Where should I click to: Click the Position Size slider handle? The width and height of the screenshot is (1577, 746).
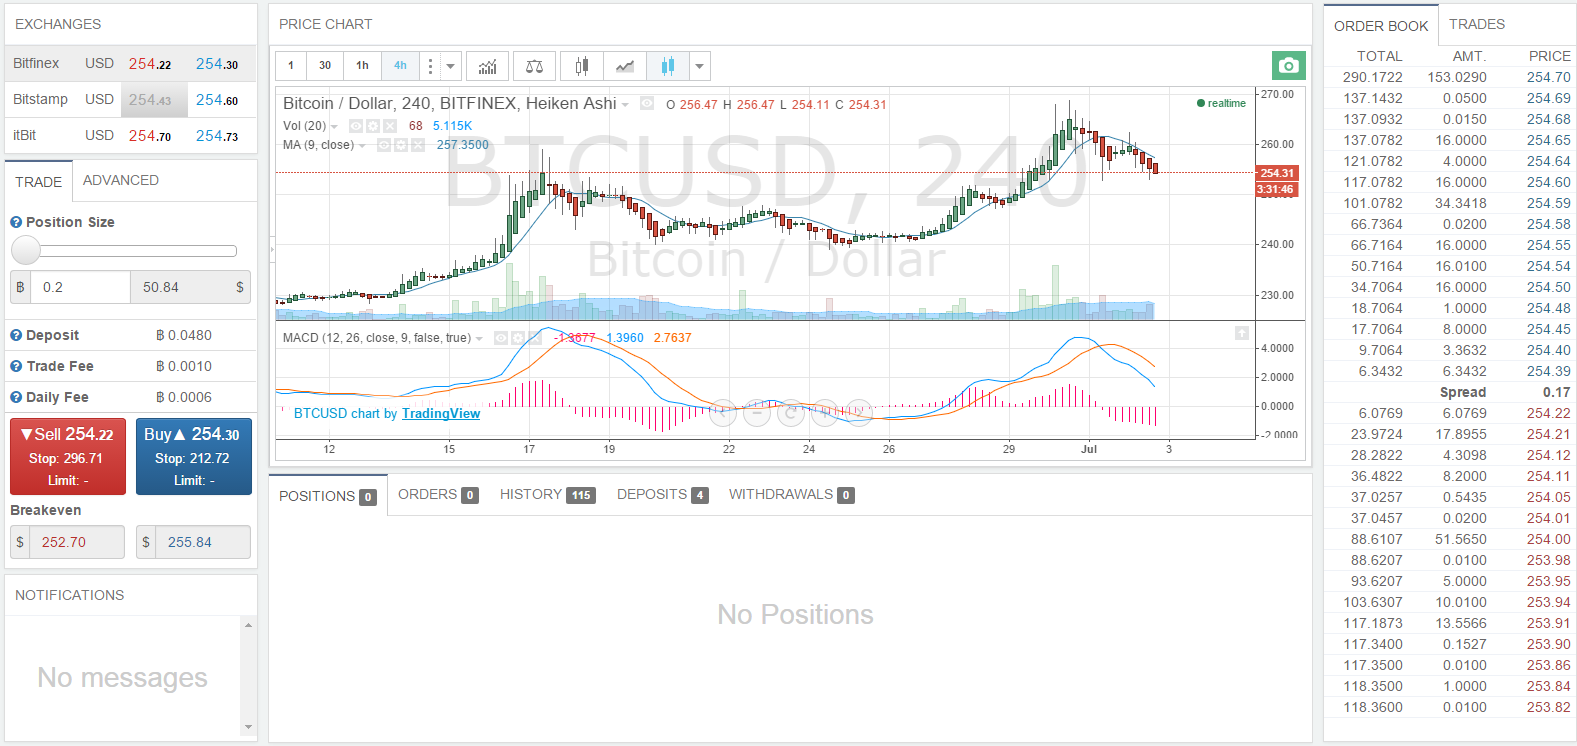point(25,250)
